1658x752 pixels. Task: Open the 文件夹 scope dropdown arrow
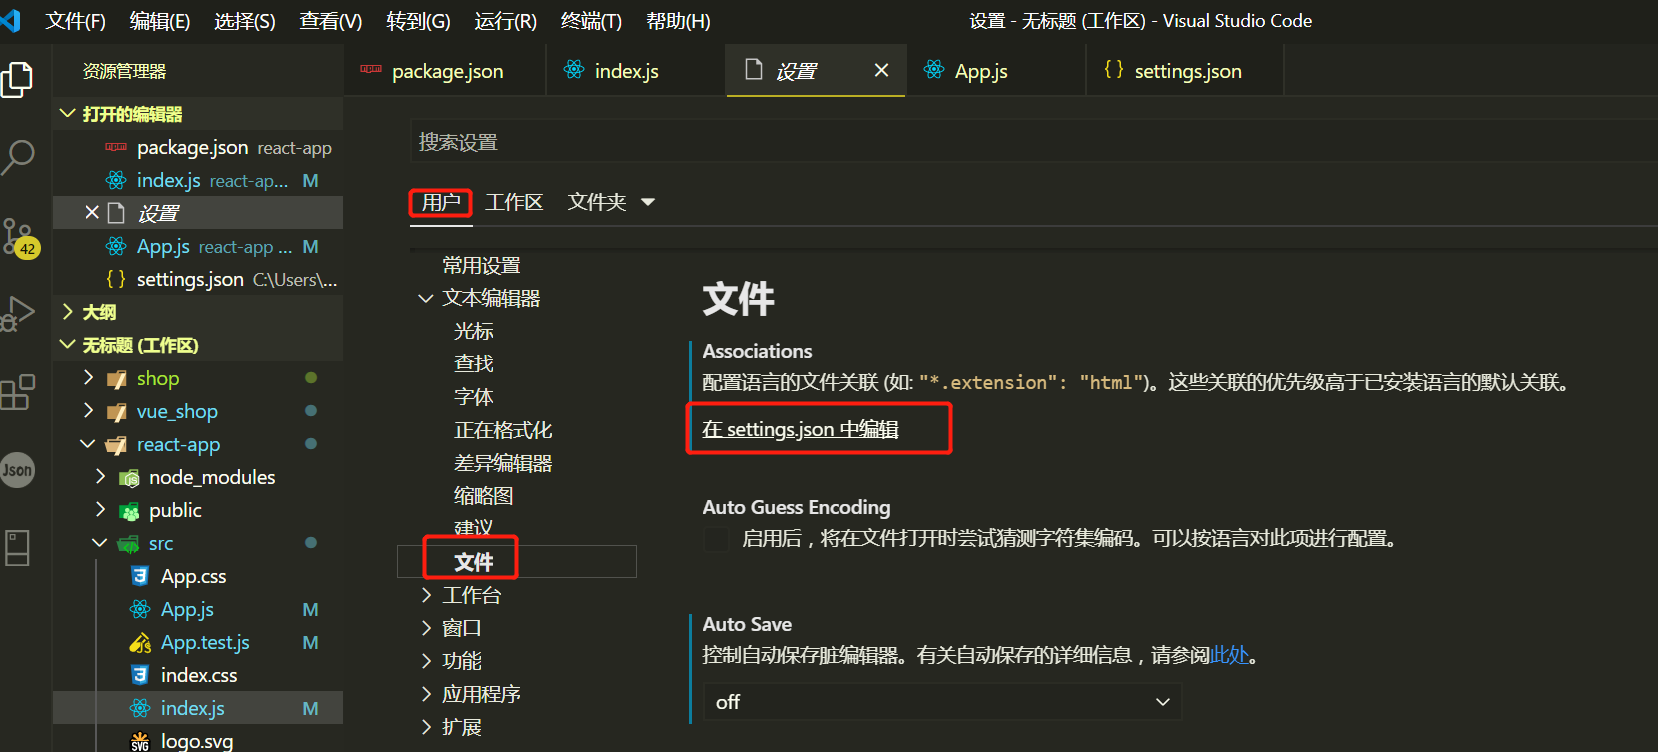coord(648,202)
